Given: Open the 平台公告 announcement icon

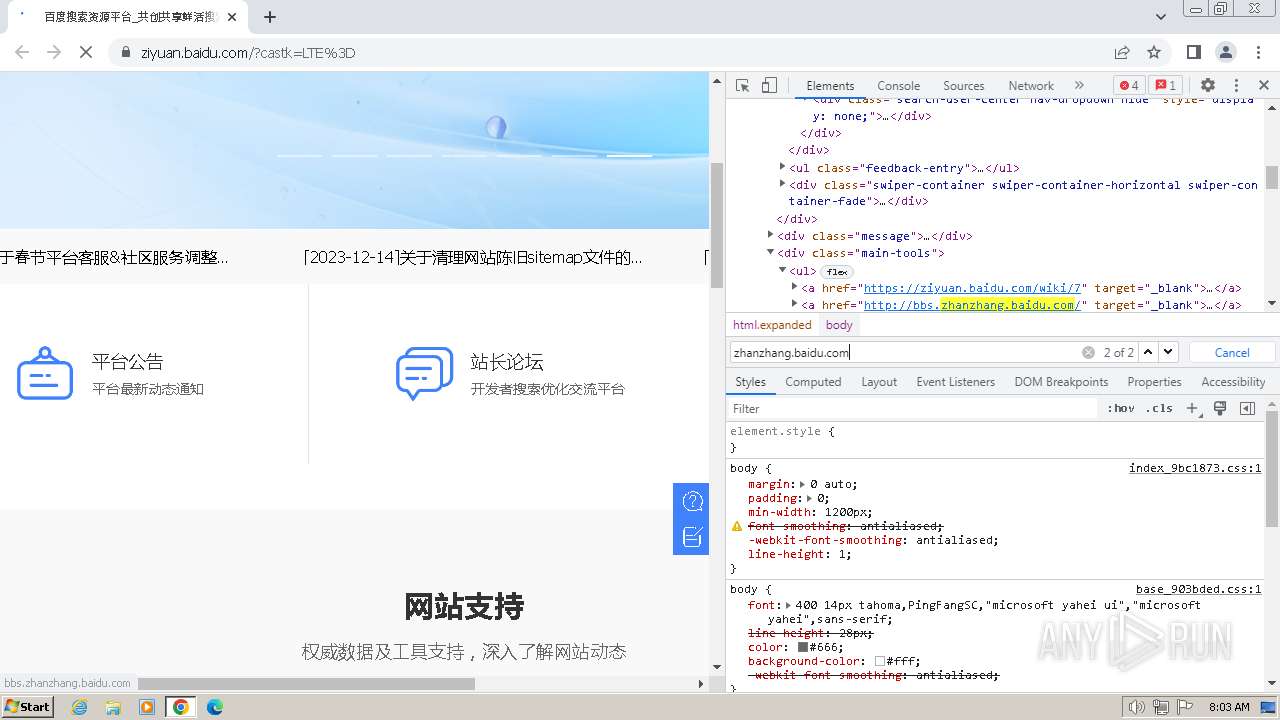Looking at the screenshot, I should (45, 374).
